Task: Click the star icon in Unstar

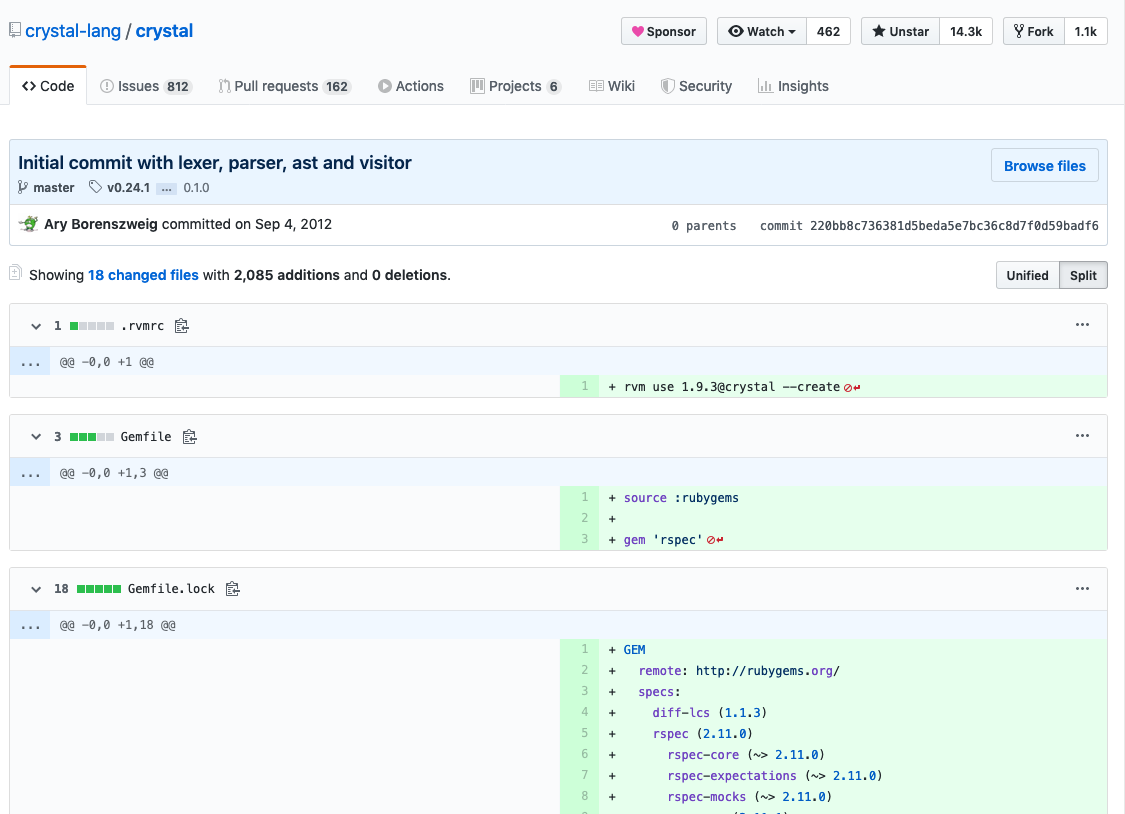Action: tap(878, 31)
